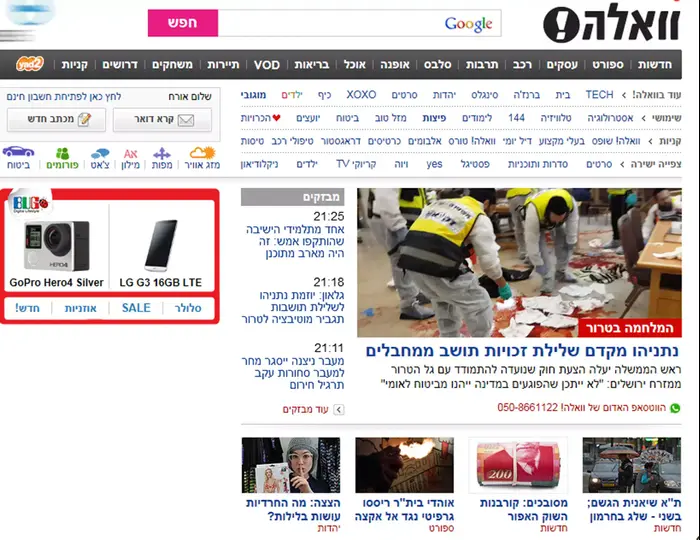Click the WhatsApp icon under the headline
The width and height of the screenshot is (700, 540).
pyautogui.click(x=675, y=408)
